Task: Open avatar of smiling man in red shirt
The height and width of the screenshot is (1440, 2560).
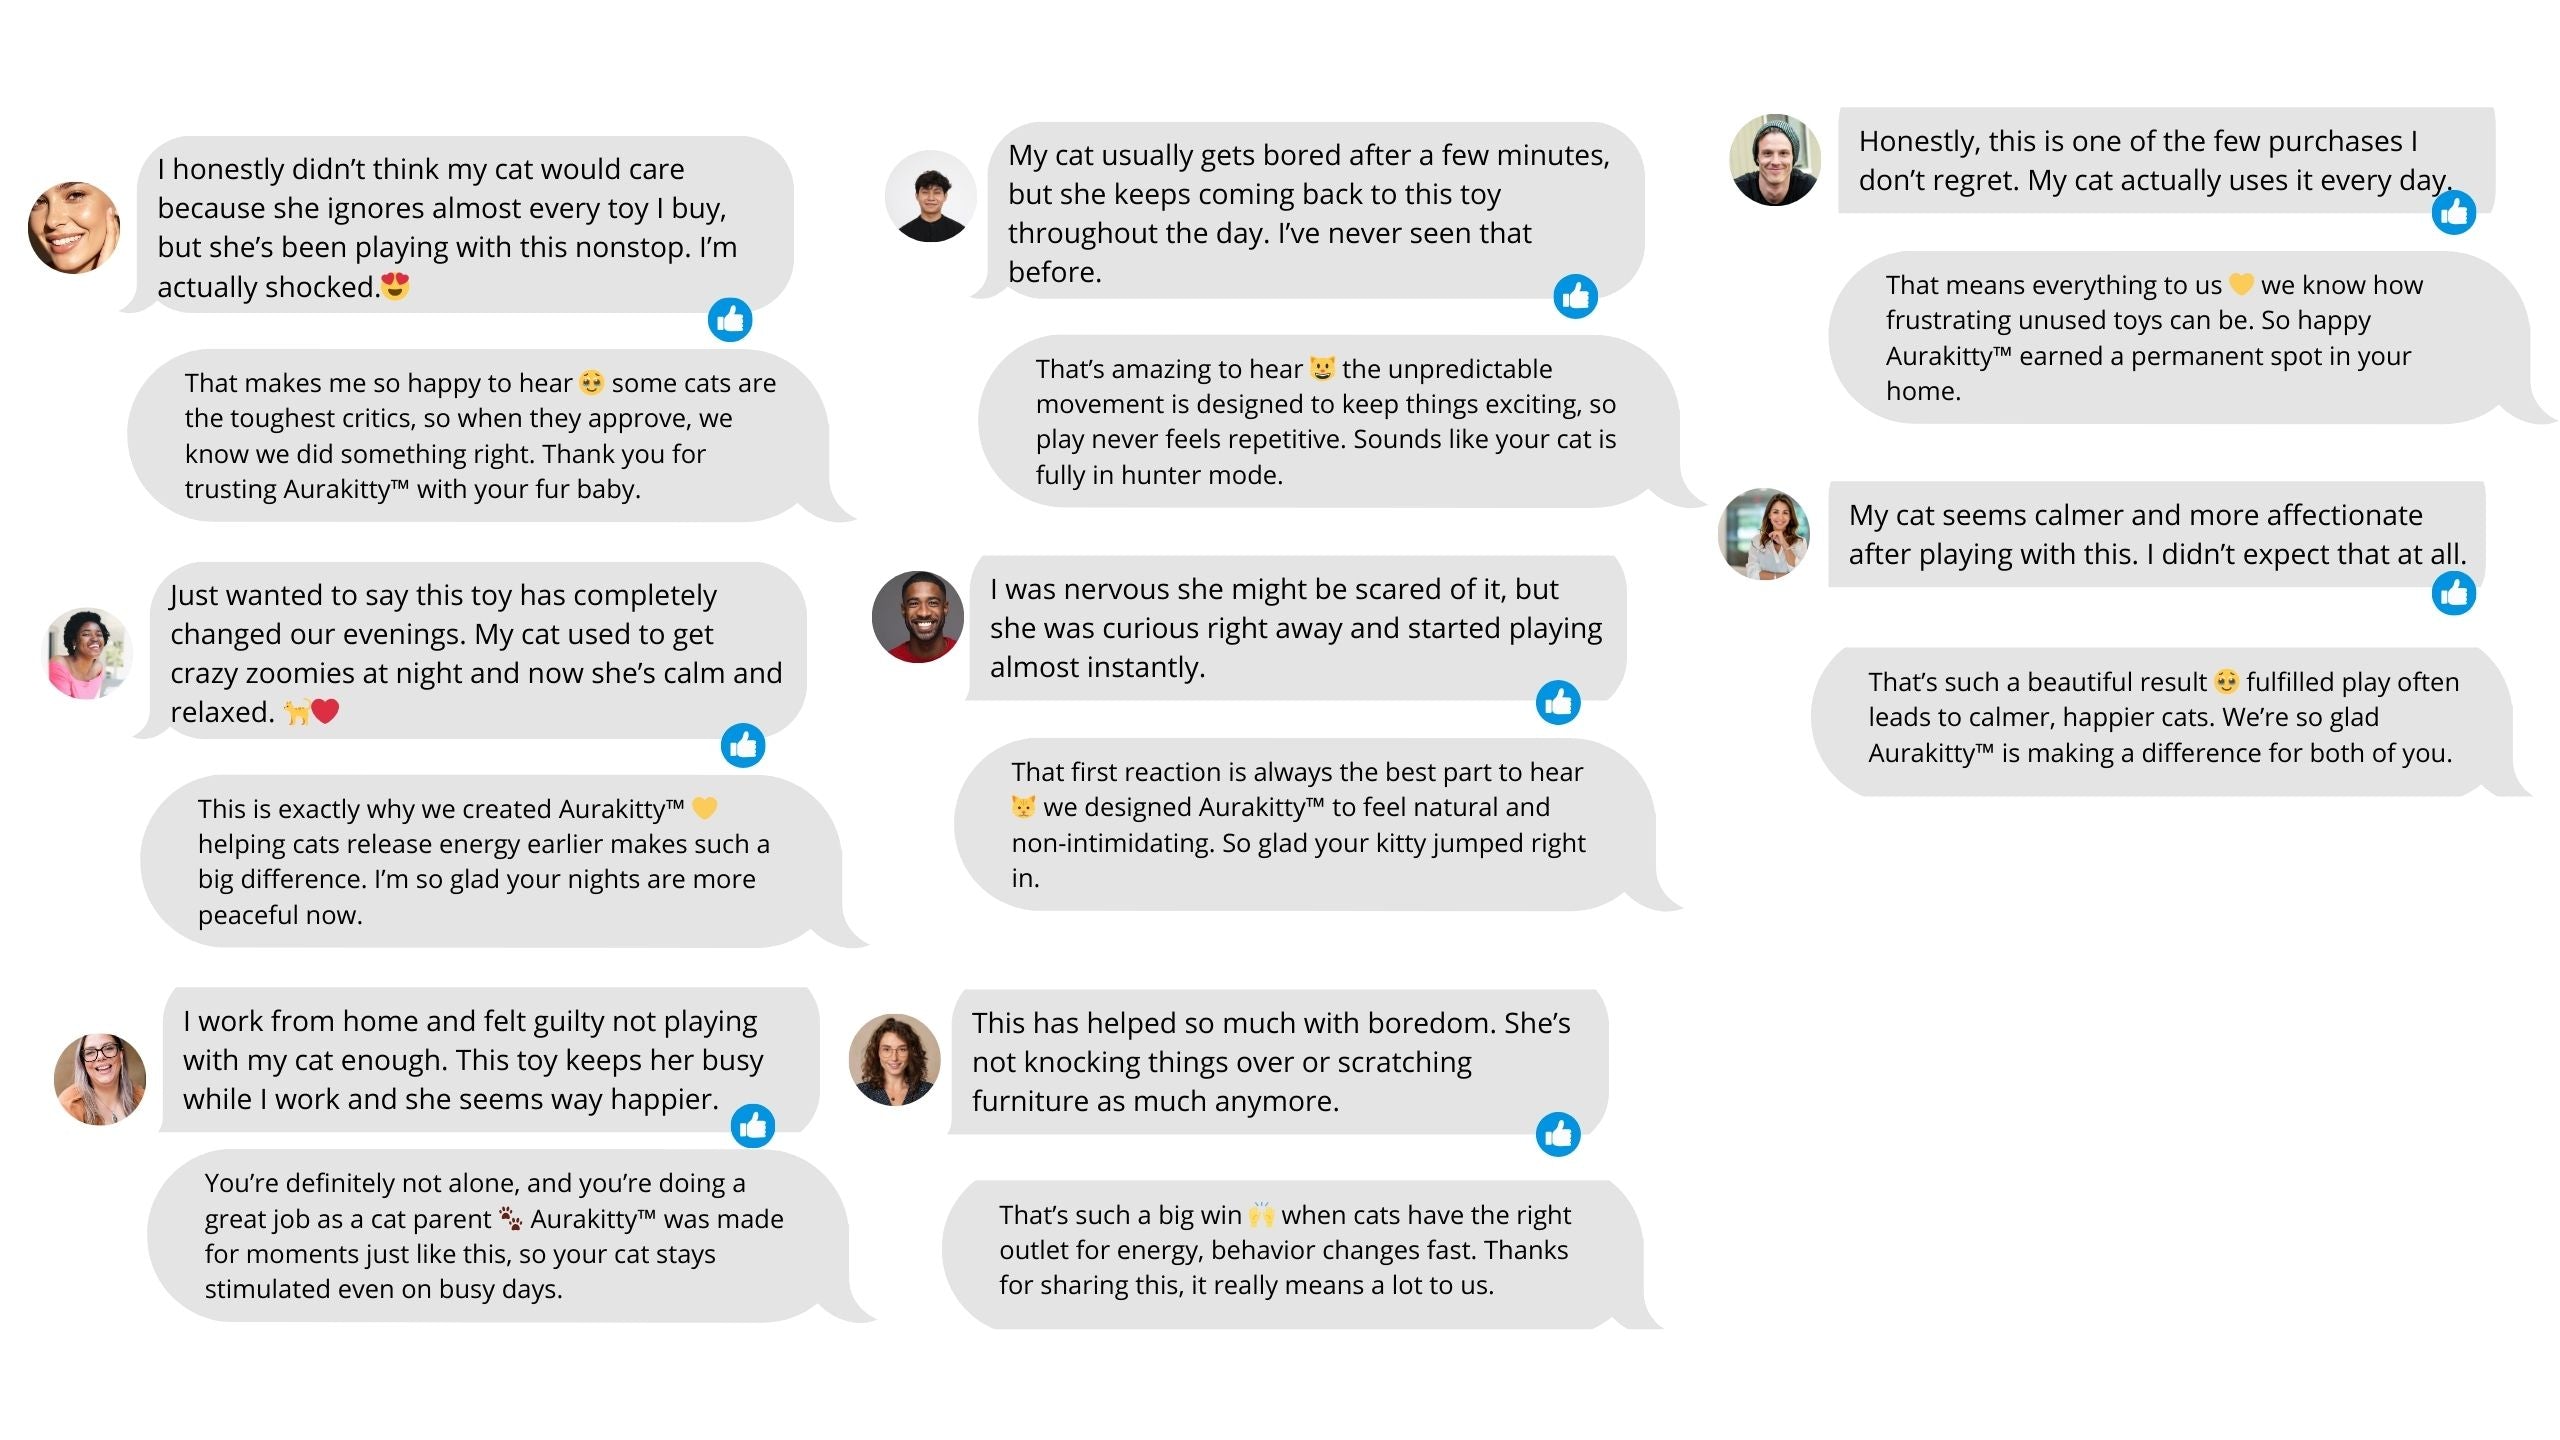Action: pos(917,617)
